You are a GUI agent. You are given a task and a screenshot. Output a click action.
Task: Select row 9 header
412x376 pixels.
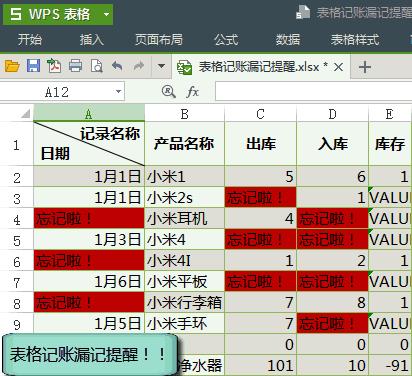pyautogui.click(x=16, y=324)
